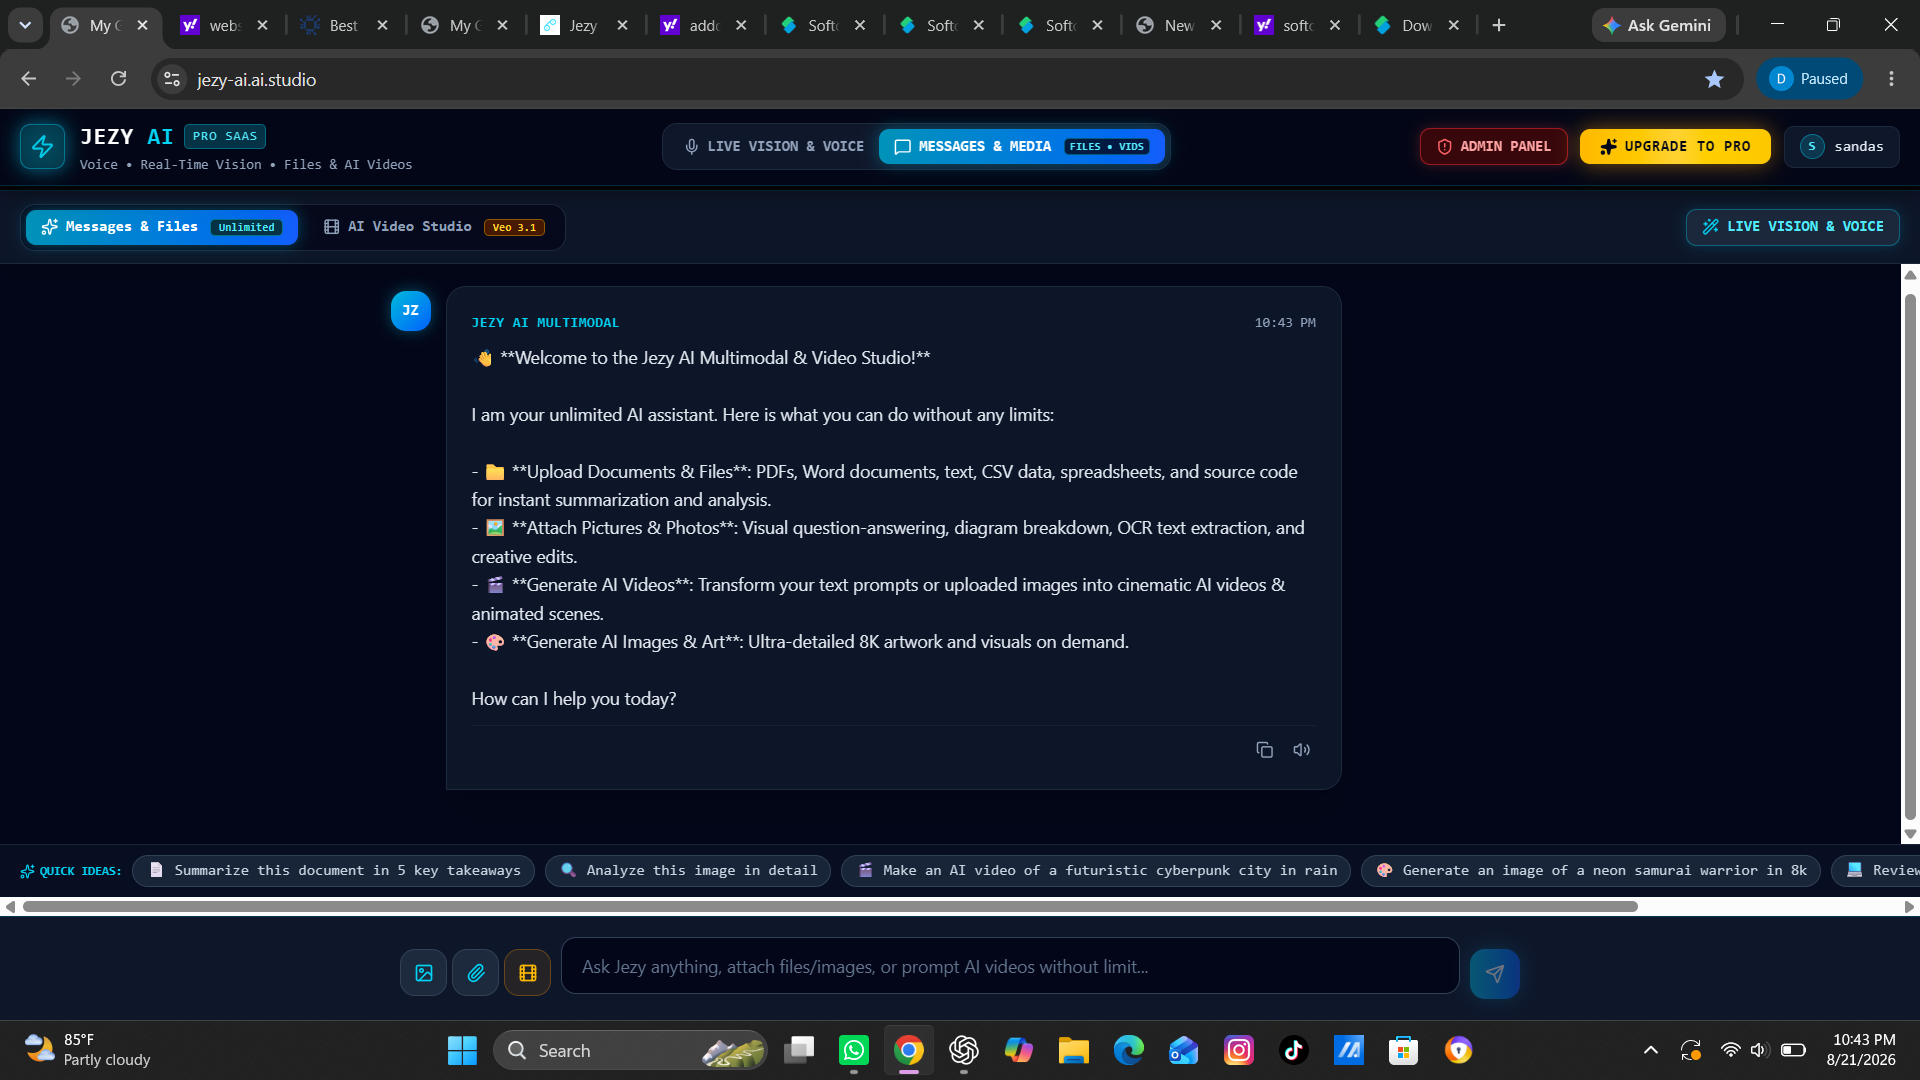Click Upgrade to Pro button

coord(1675,147)
